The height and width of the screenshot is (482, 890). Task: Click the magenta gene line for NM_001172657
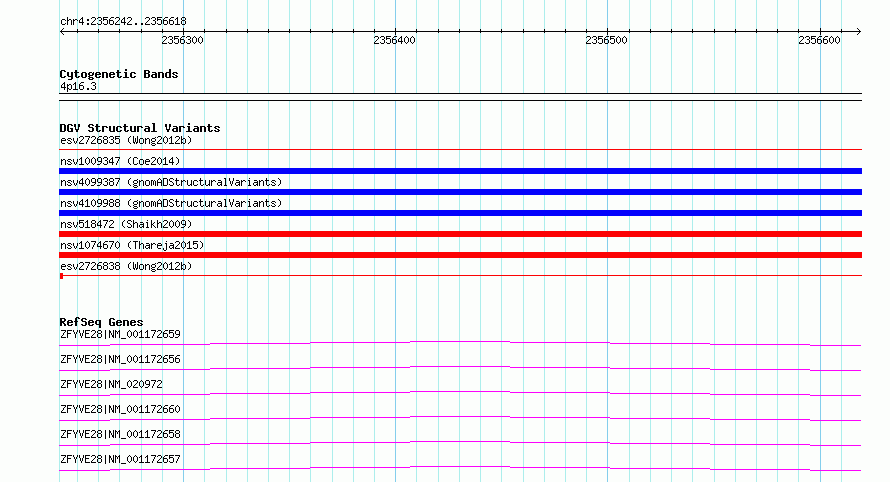(x=460, y=467)
